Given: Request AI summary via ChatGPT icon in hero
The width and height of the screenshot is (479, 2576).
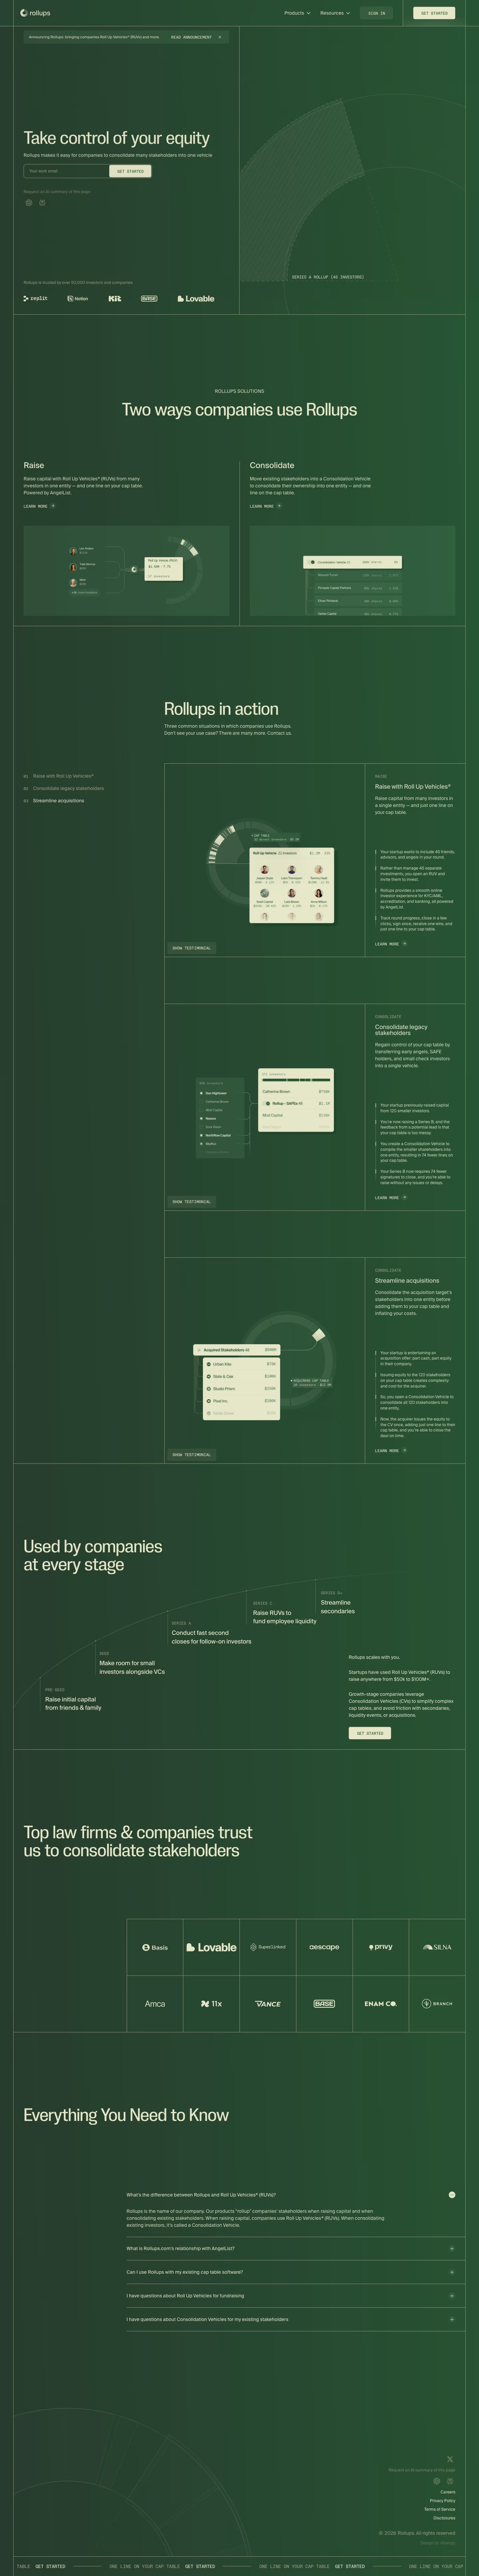Looking at the screenshot, I should point(29,203).
